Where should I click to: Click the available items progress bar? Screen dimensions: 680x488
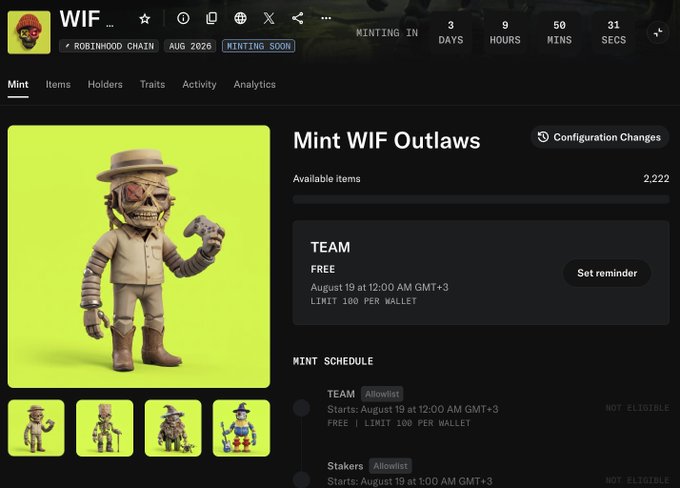(481, 200)
